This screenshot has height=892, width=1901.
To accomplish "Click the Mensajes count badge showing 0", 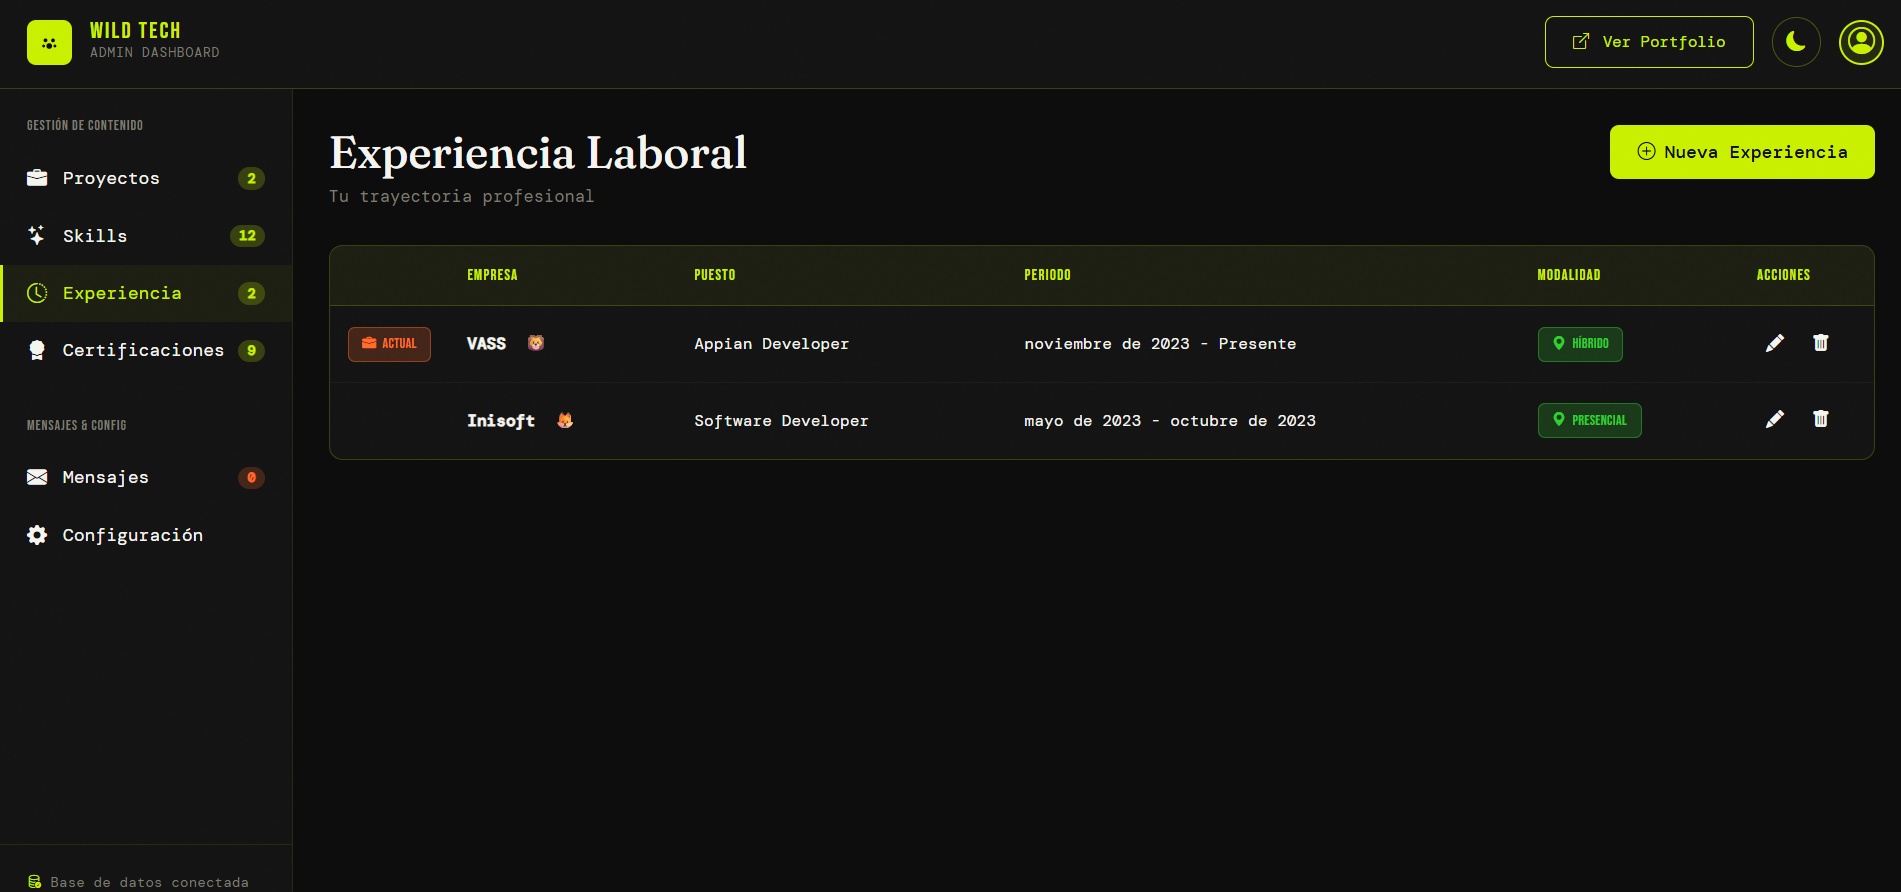I will click(x=251, y=477).
